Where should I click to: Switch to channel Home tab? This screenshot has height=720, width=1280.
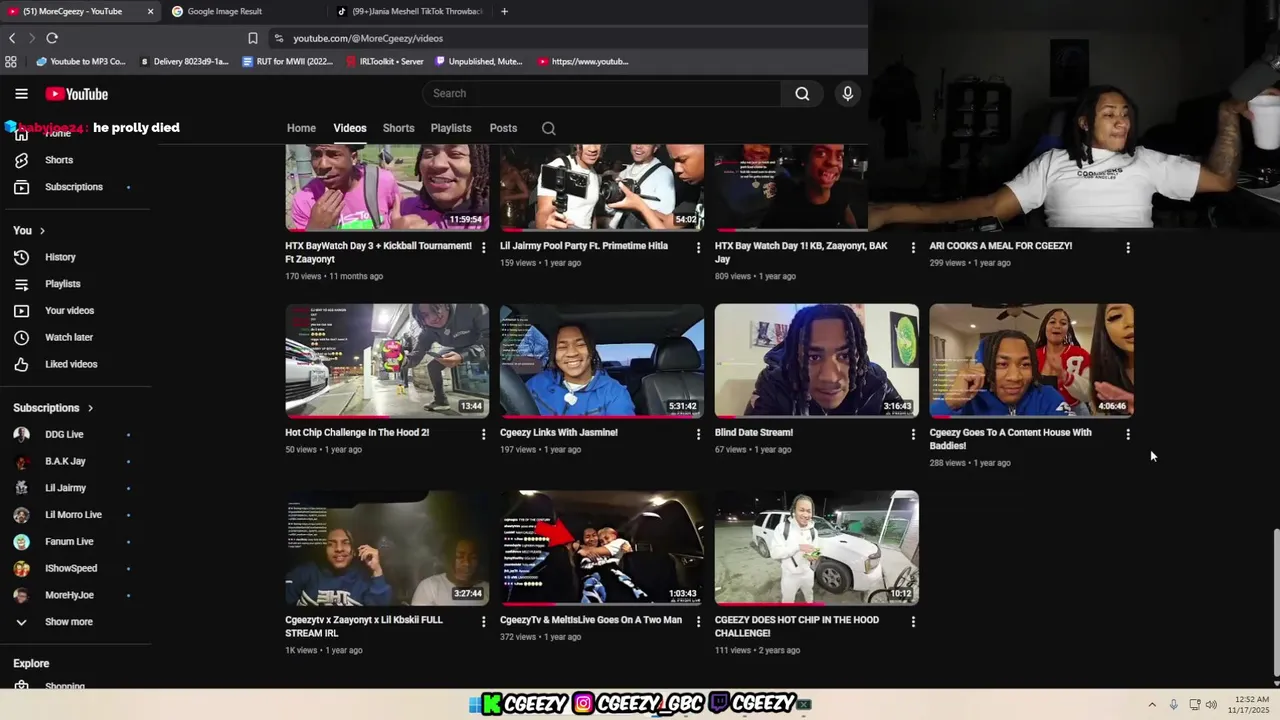click(x=301, y=128)
